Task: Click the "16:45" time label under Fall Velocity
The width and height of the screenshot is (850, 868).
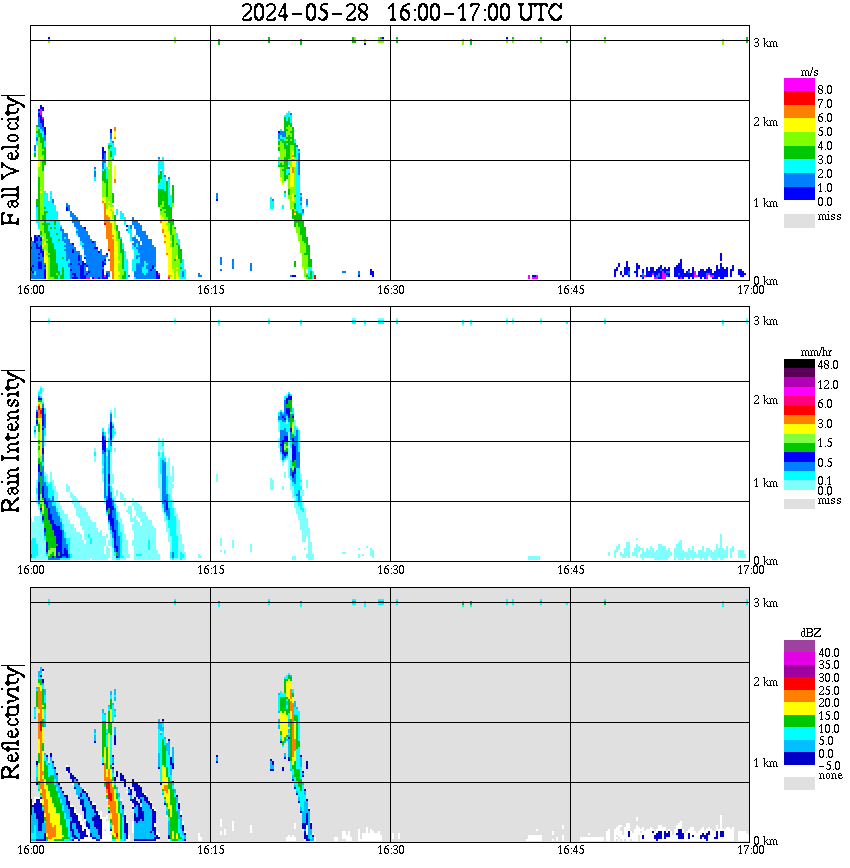Action: [x=570, y=290]
